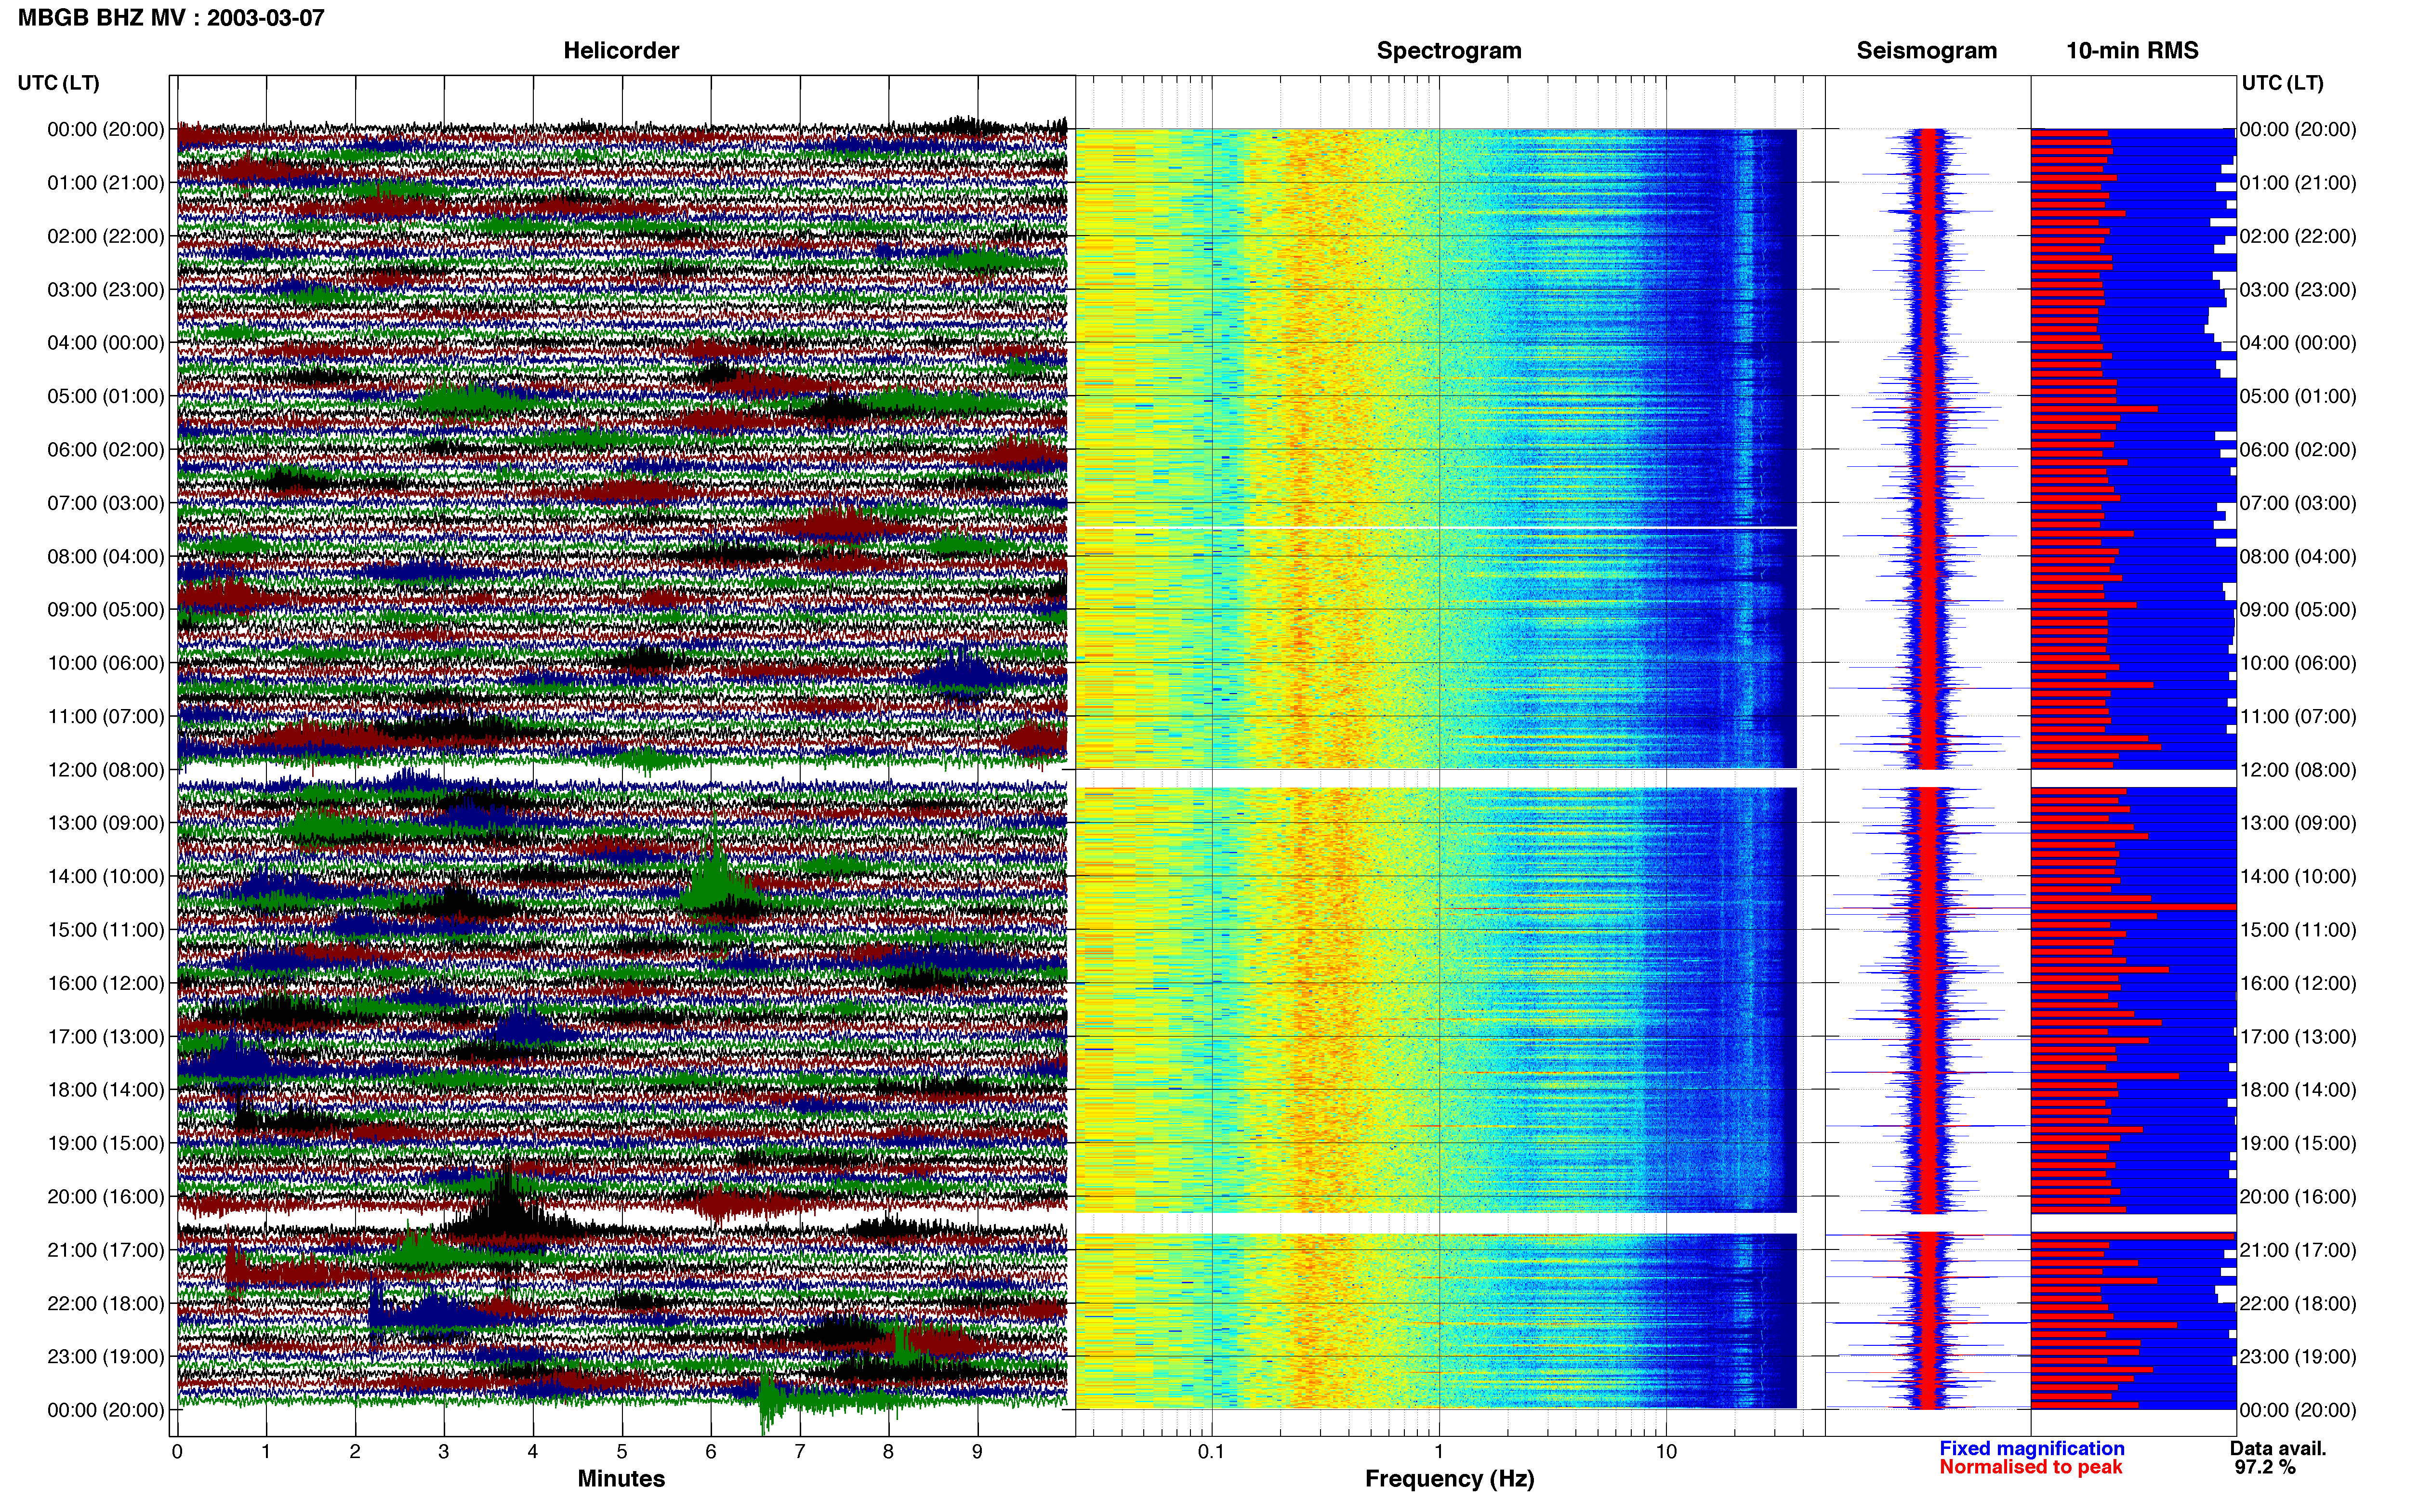Click the left '05:00 (01:00)' time label
The height and width of the screenshot is (1512, 2418).
(106, 396)
